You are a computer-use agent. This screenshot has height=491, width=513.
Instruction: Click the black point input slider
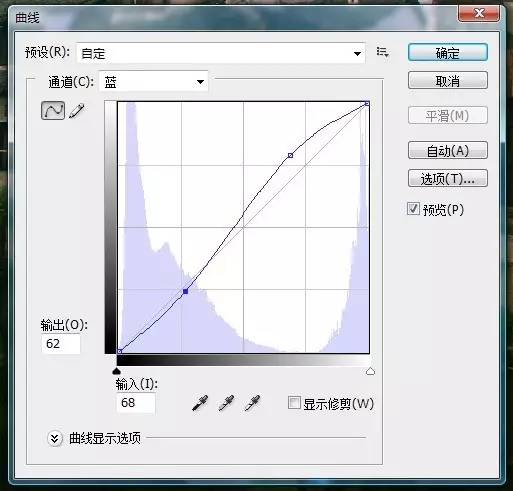(116, 371)
